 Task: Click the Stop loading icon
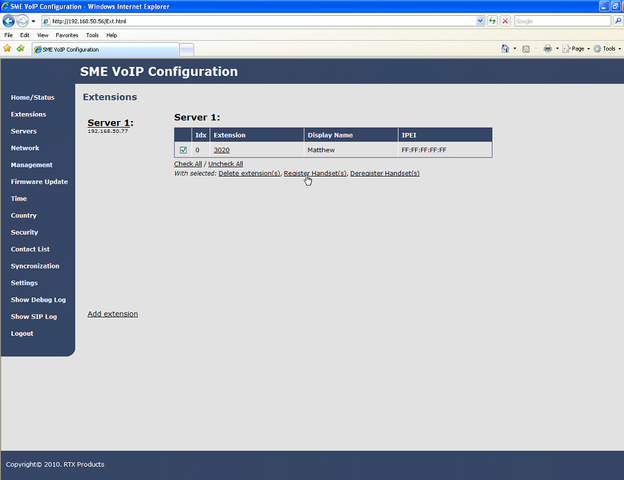(506, 21)
